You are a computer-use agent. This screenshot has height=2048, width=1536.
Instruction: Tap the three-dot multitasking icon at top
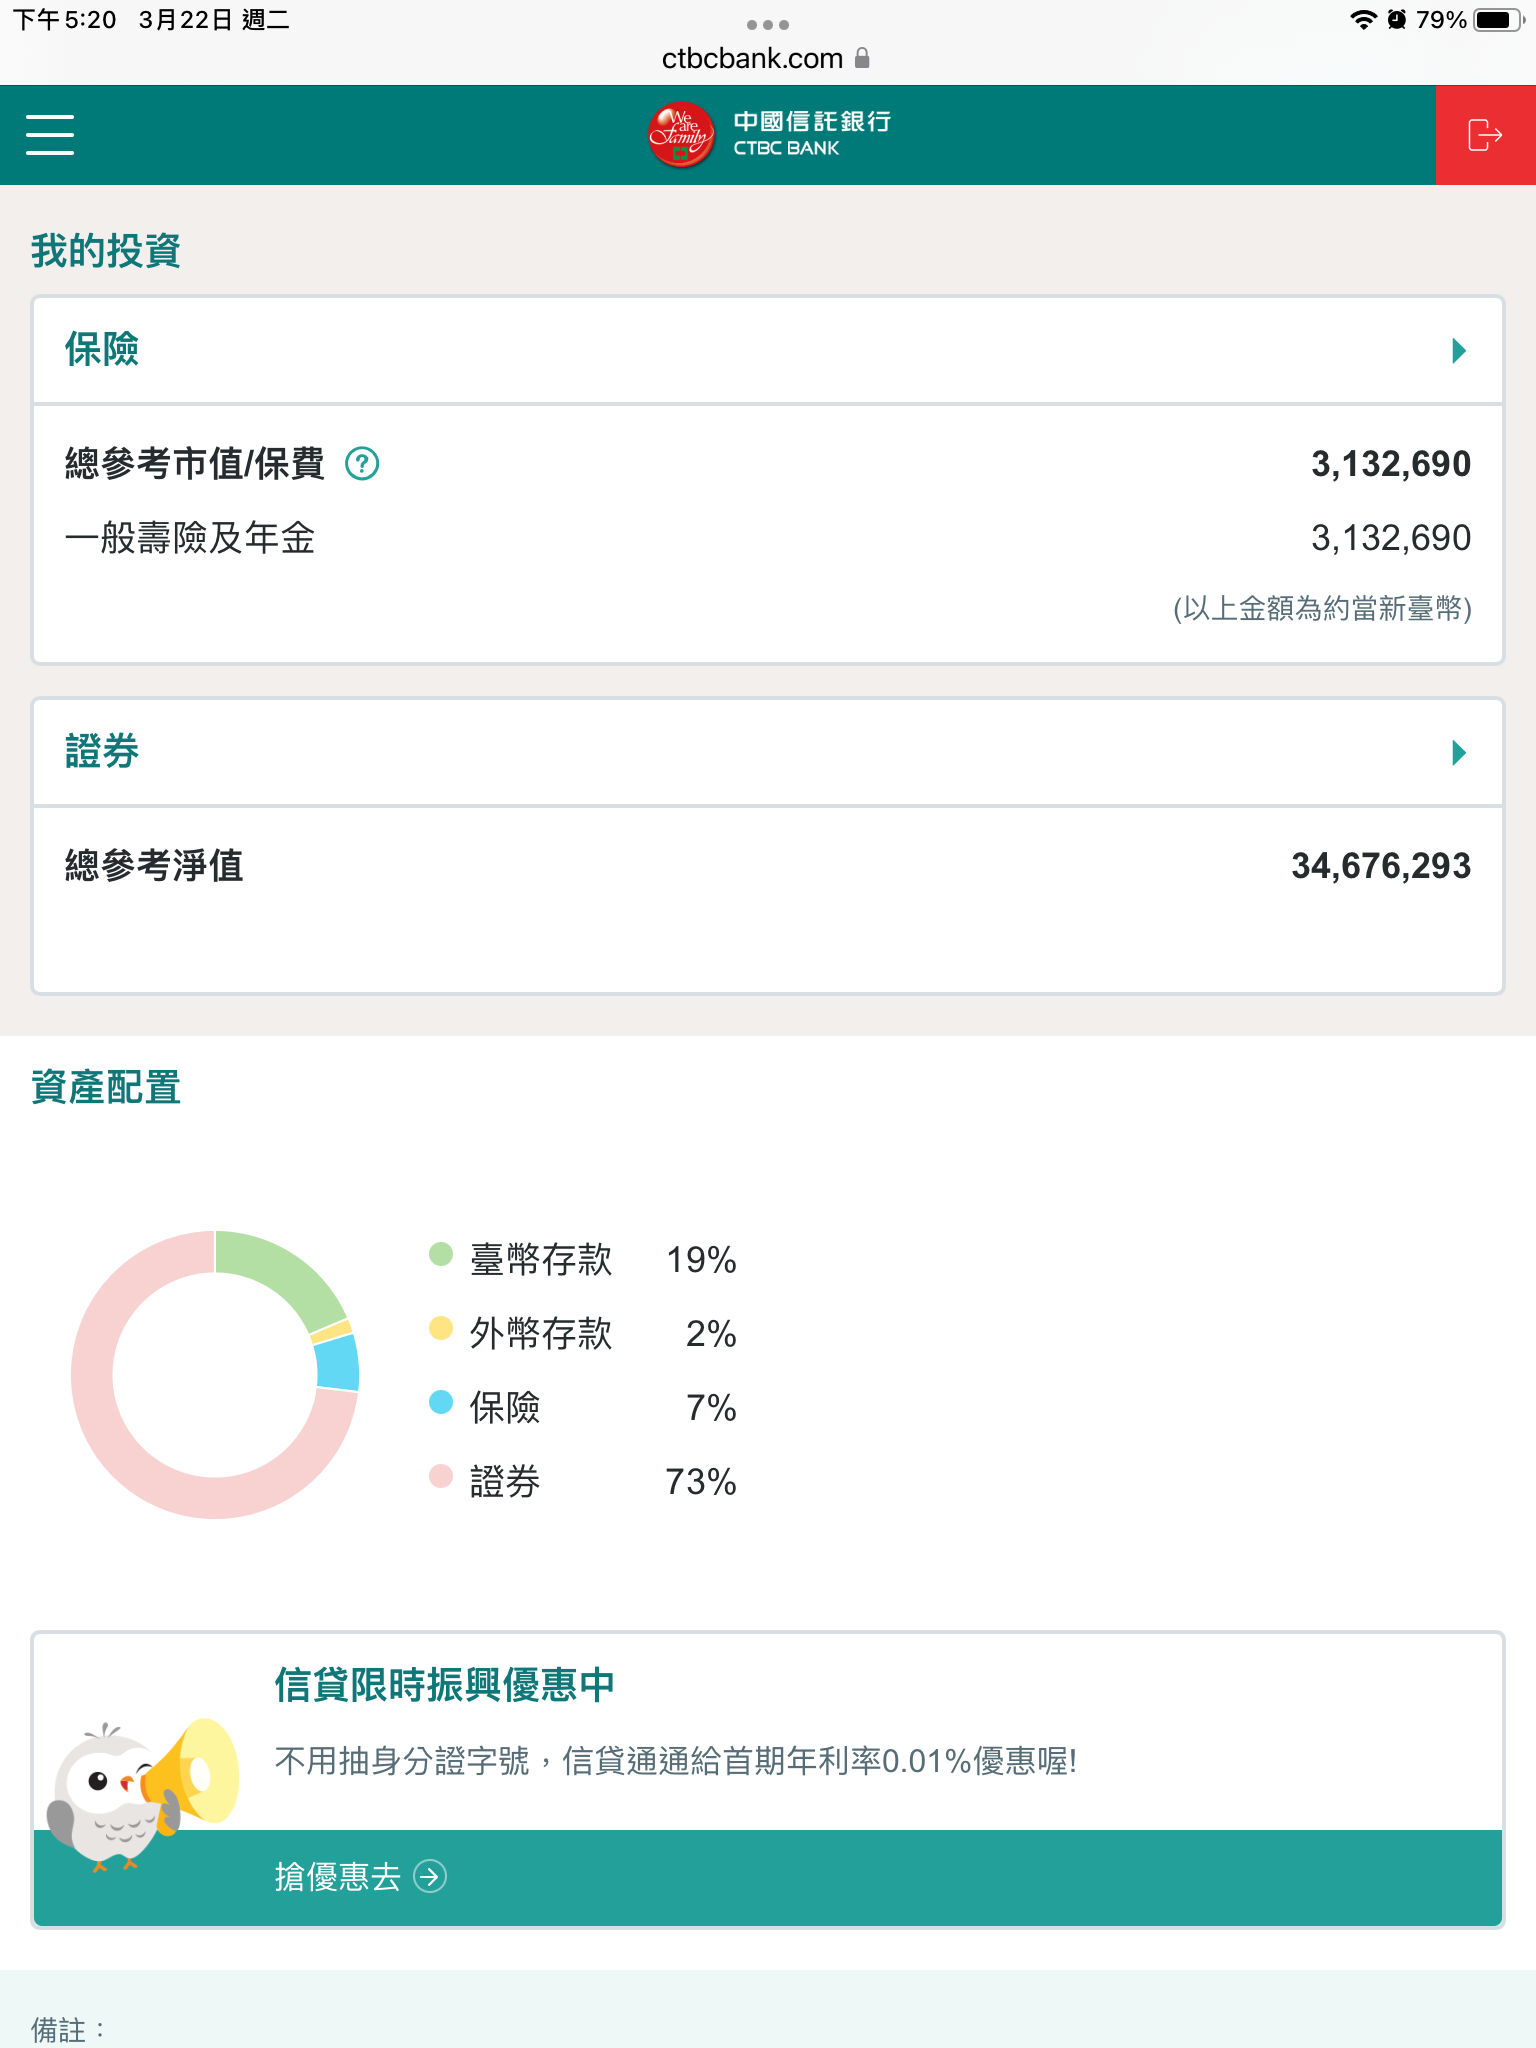pos(768,24)
